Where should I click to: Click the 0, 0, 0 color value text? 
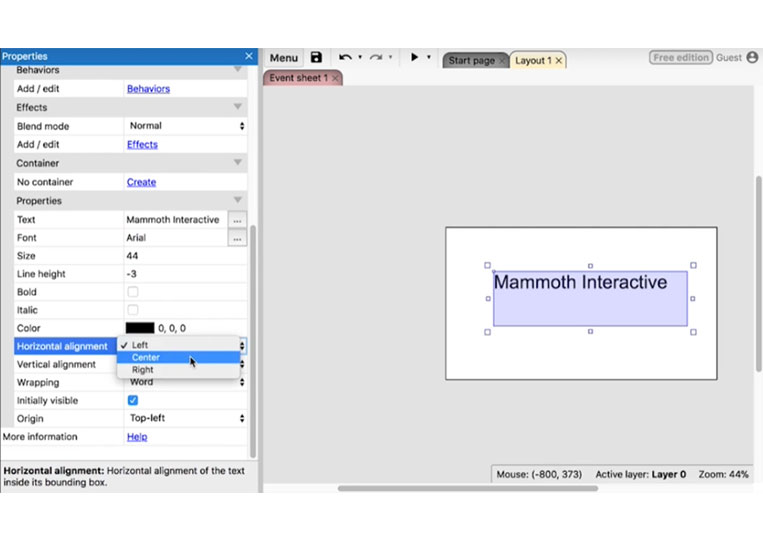click(x=172, y=328)
